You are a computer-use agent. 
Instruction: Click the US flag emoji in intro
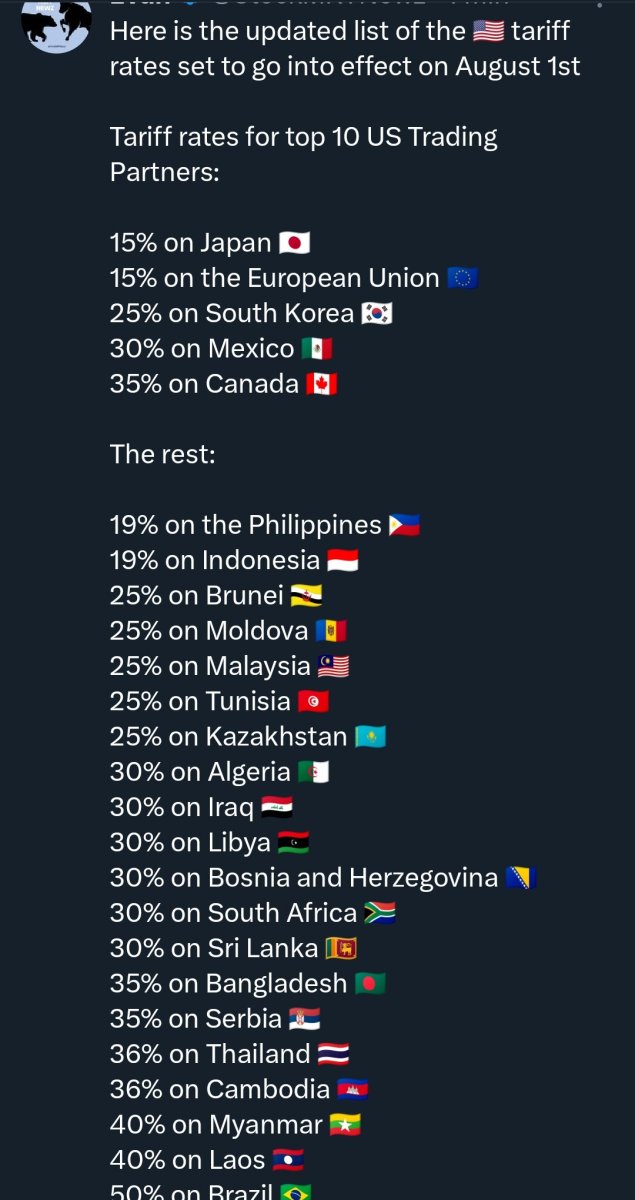pos(488,31)
